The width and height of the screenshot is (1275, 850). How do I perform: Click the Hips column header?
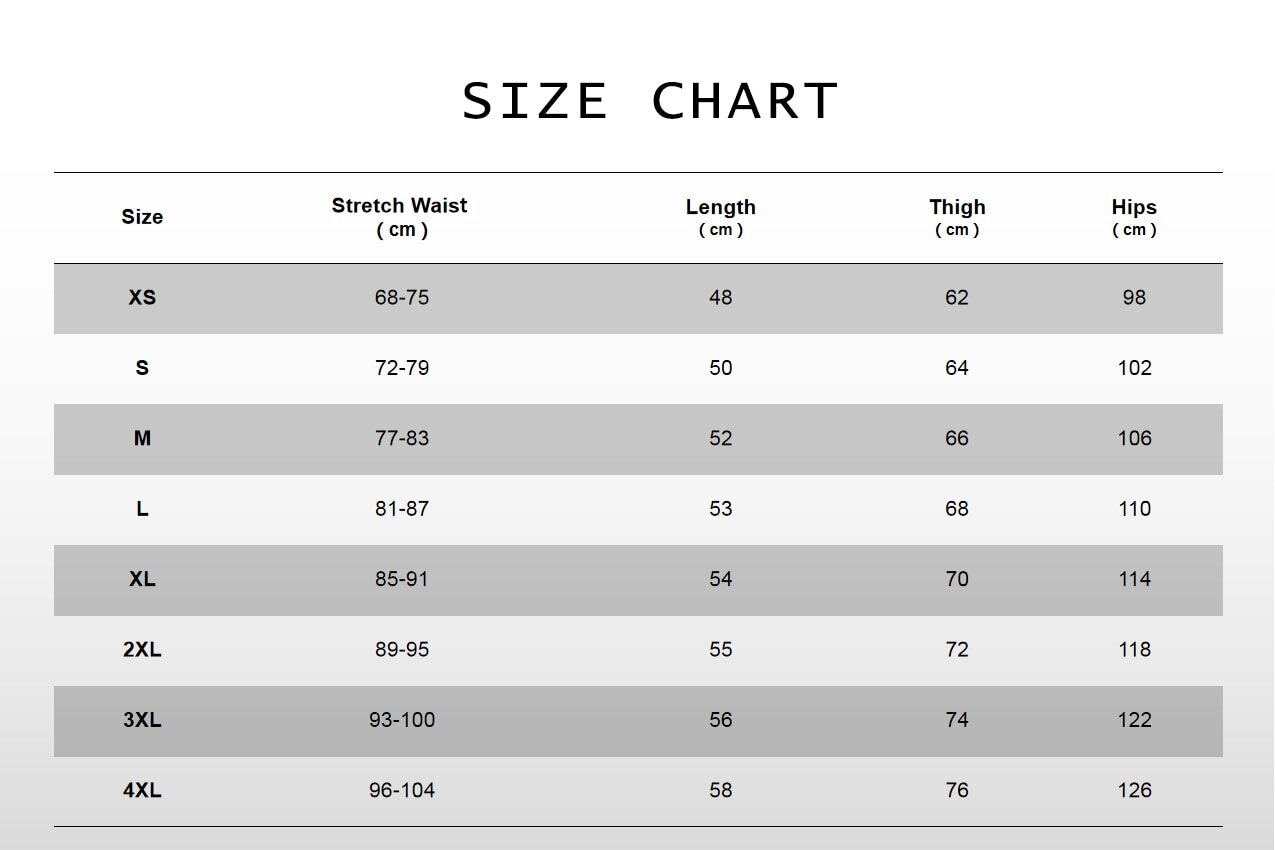1134,217
